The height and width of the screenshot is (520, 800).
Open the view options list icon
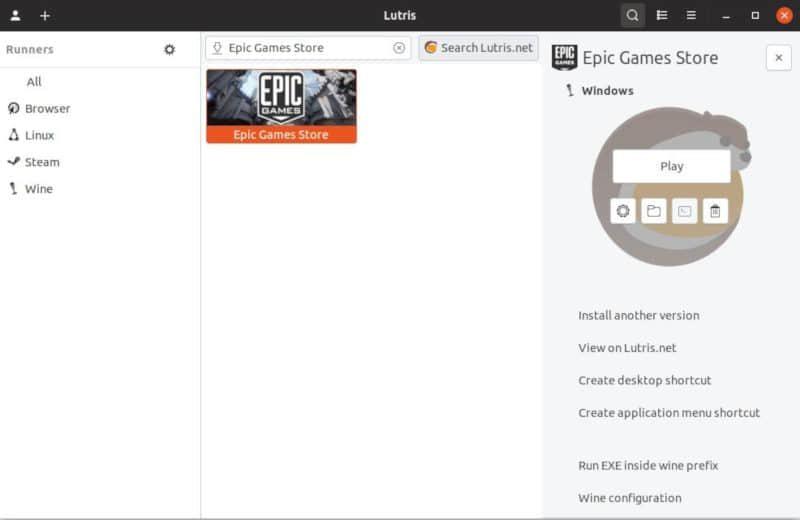click(662, 15)
